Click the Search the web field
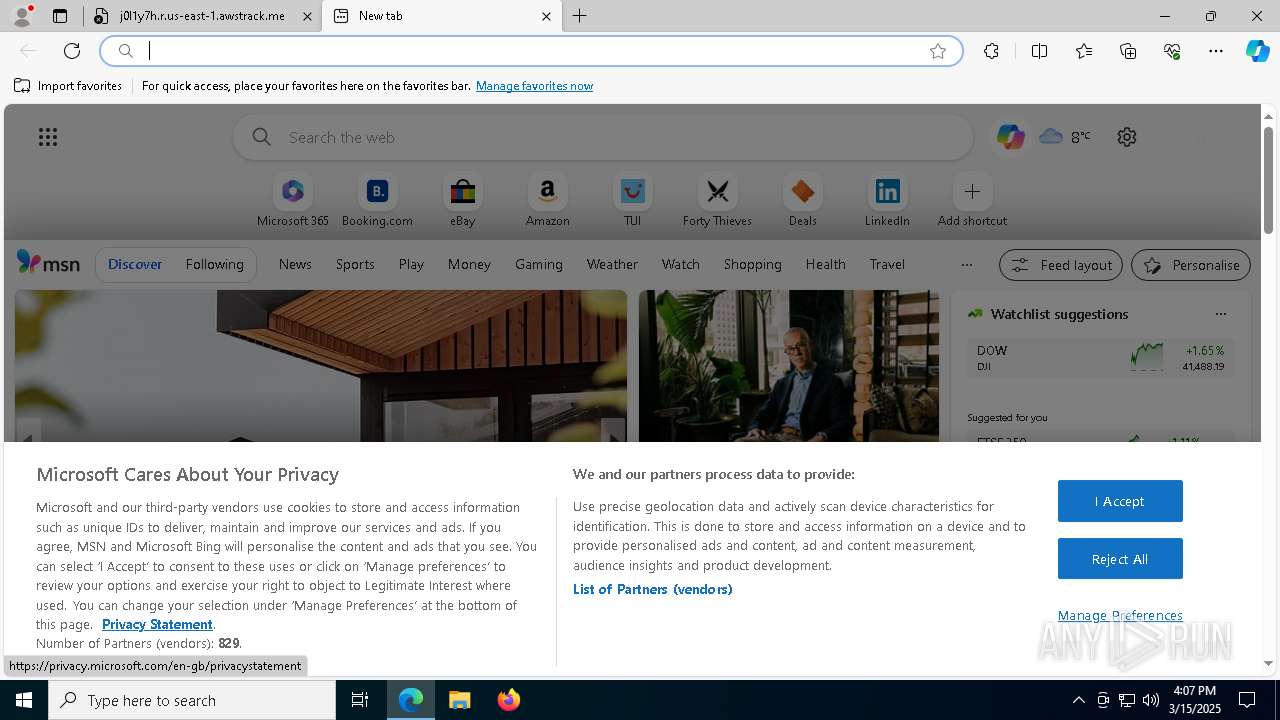 (x=603, y=137)
